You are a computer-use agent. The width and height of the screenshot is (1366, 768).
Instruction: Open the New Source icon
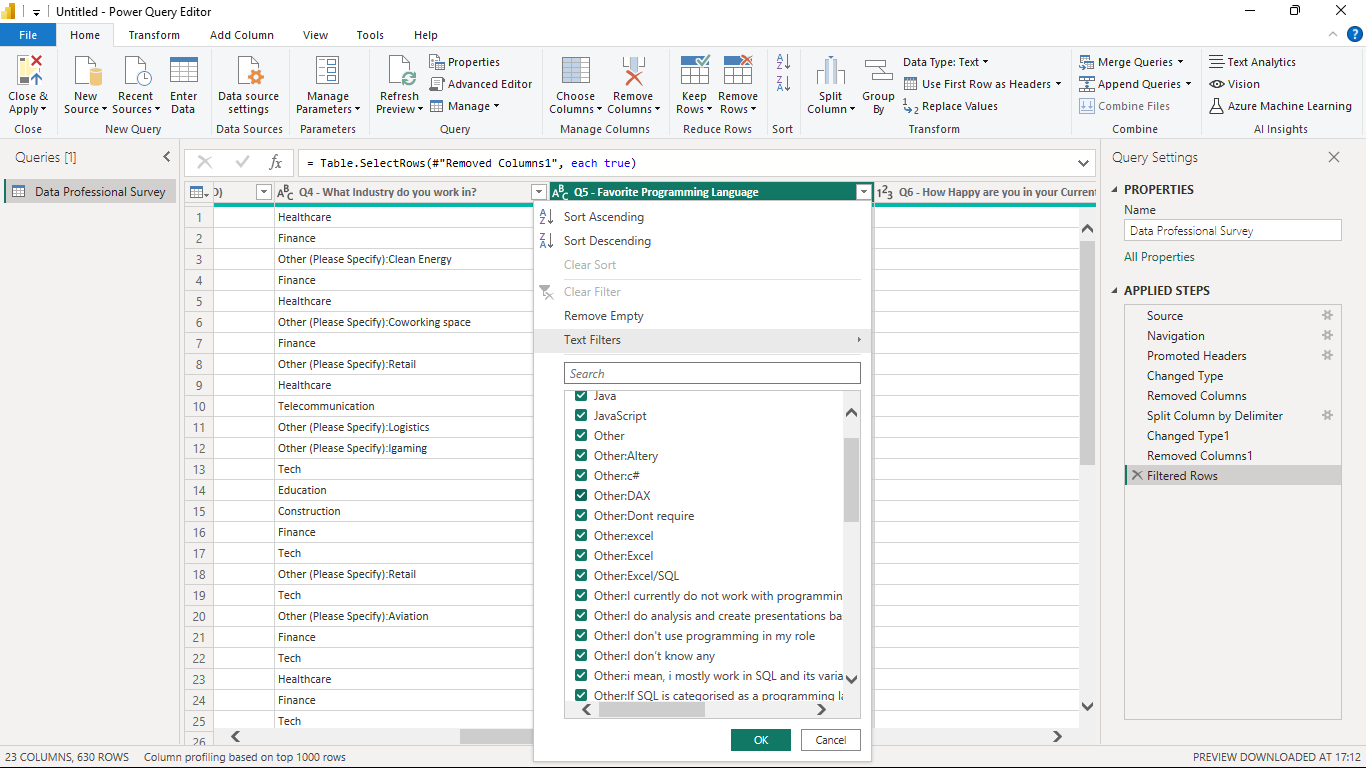[86, 73]
